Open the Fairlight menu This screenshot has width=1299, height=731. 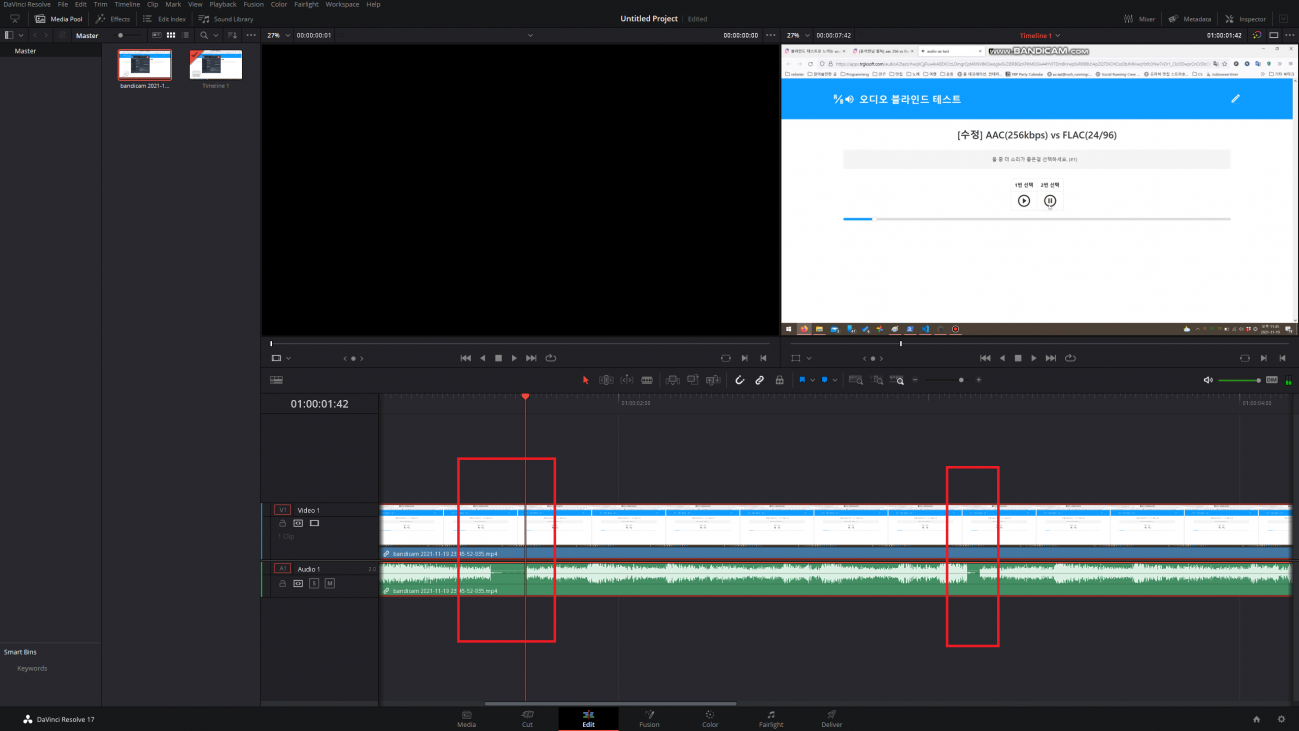click(306, 4)
